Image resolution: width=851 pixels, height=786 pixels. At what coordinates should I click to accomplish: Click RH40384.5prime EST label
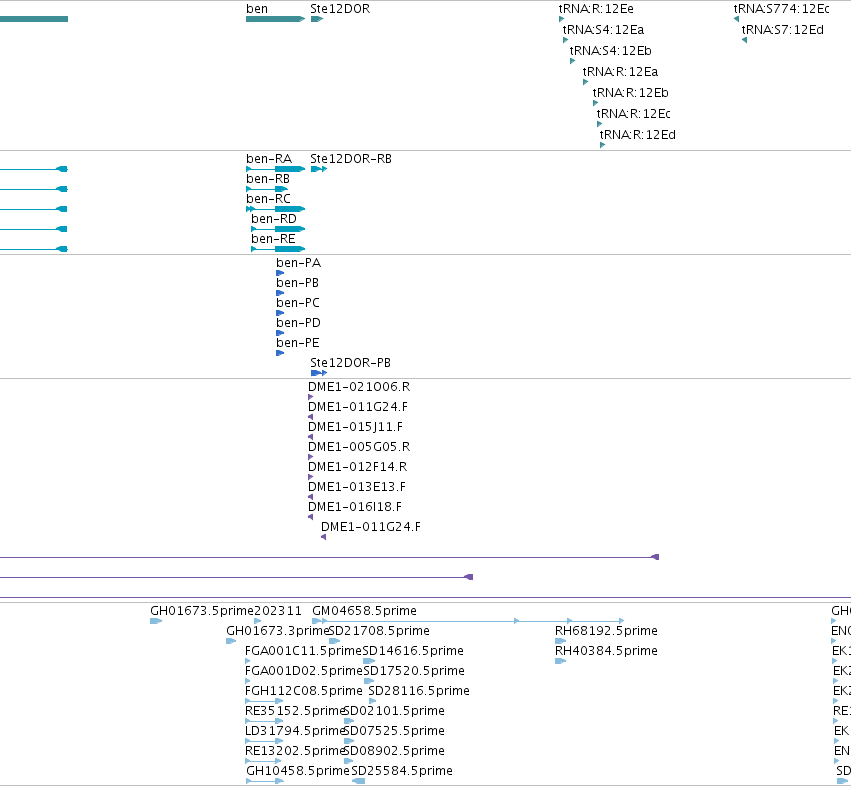pos(606,651)
